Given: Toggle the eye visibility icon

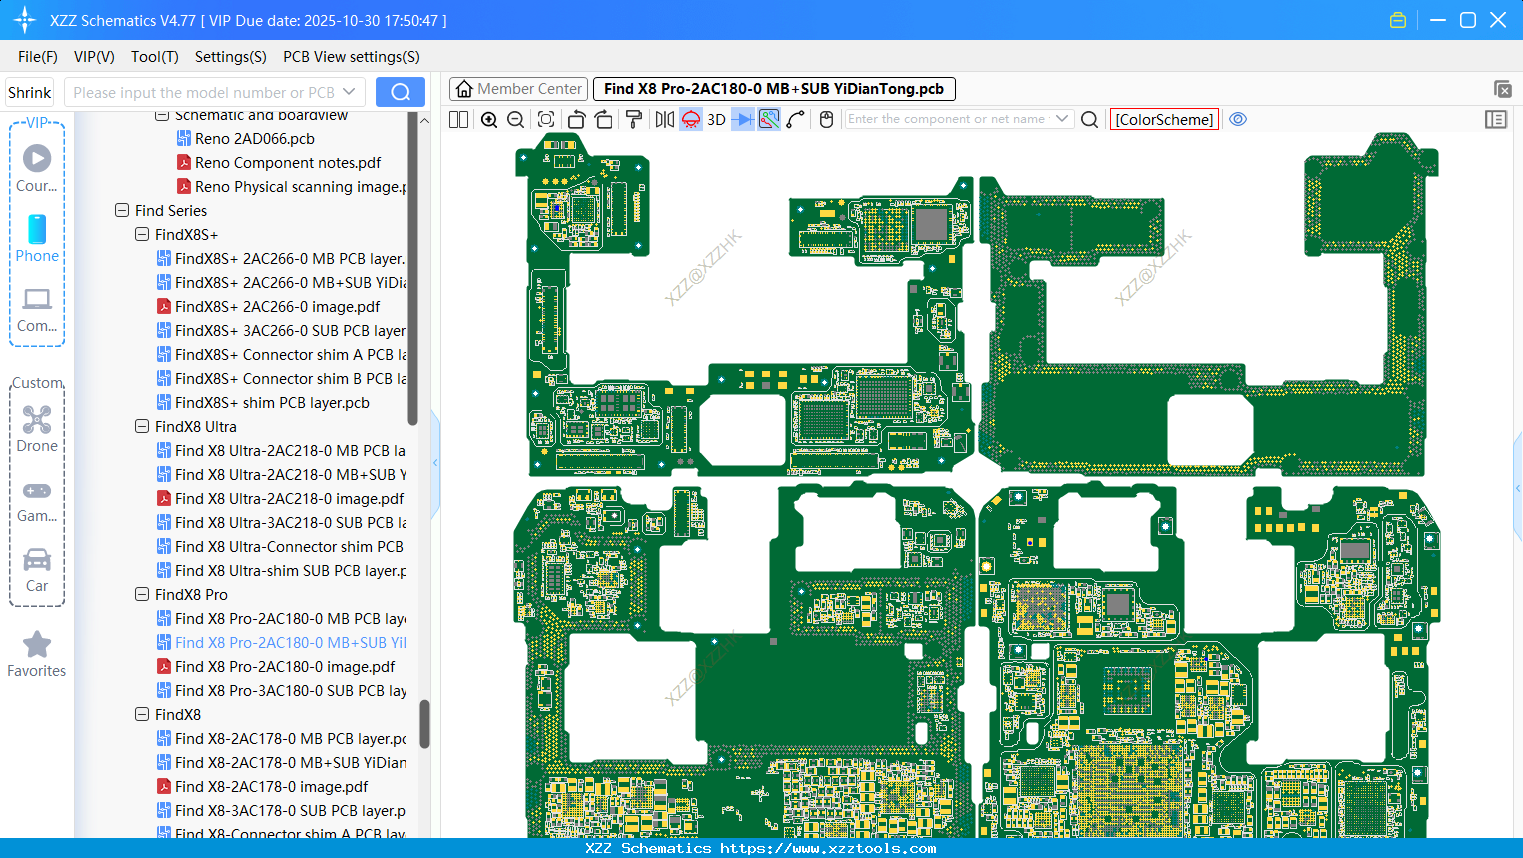Looking at the screenshot, I should pyautogui.click(x=1238, y=119).
